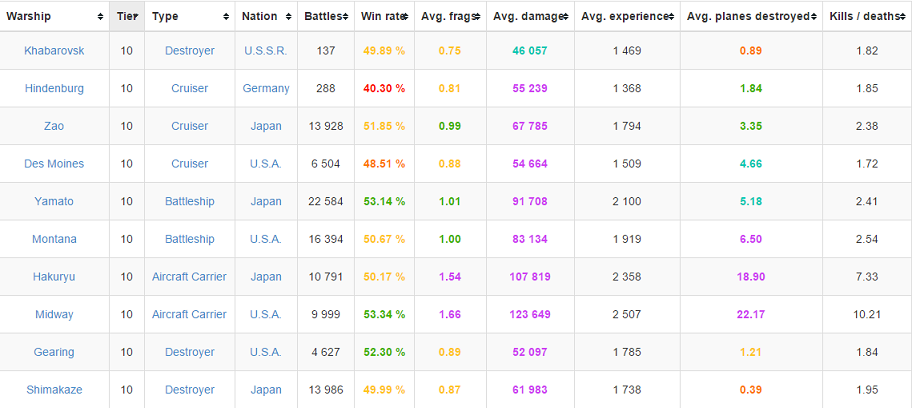Sort table by Avg. damage header
912x408 pixels.
tap(530, 16)
